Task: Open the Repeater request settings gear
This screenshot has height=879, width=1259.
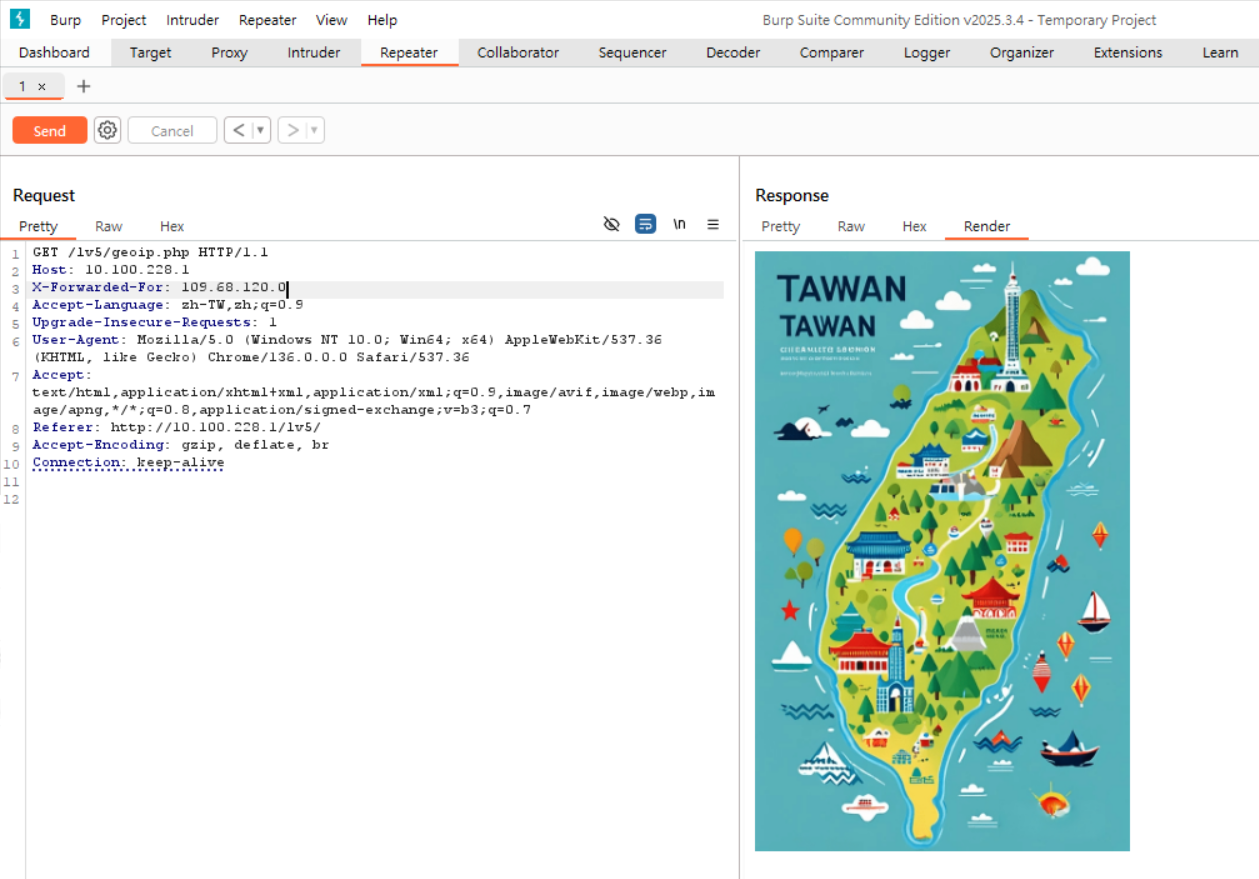Action: tap(107, 130)
